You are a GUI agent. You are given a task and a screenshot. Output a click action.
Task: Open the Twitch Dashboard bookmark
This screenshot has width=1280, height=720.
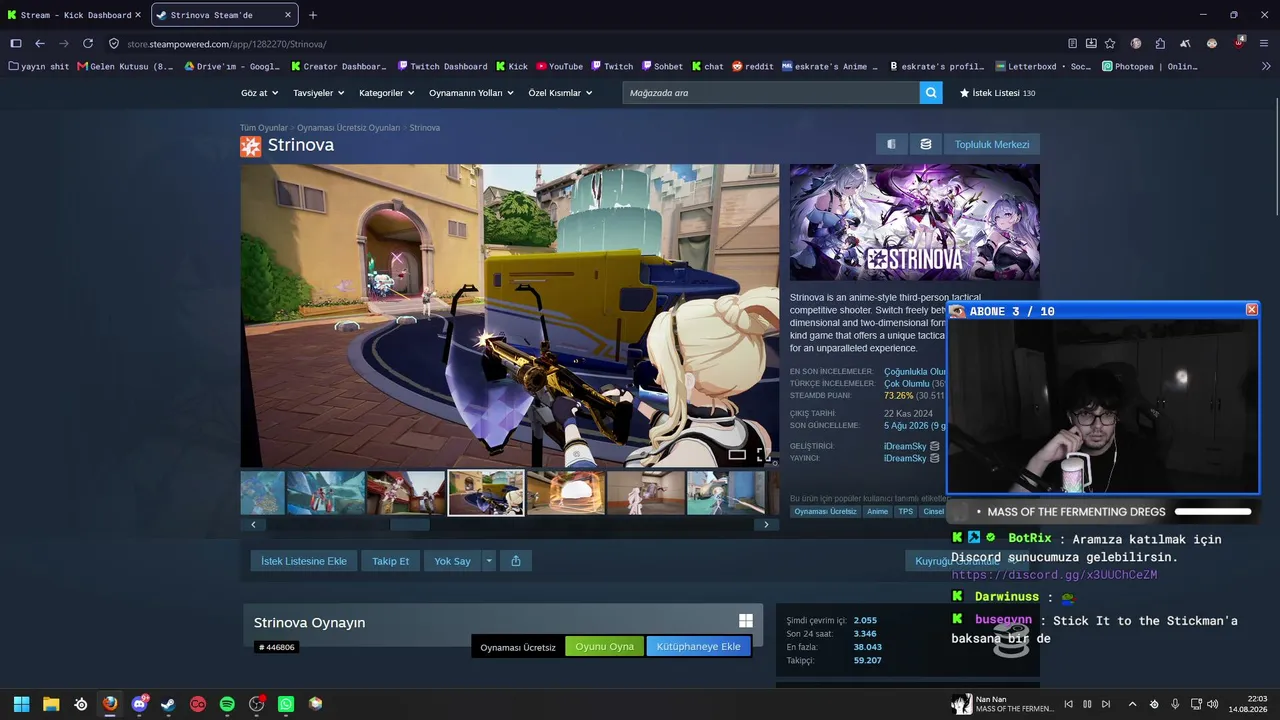click(441, 67)
